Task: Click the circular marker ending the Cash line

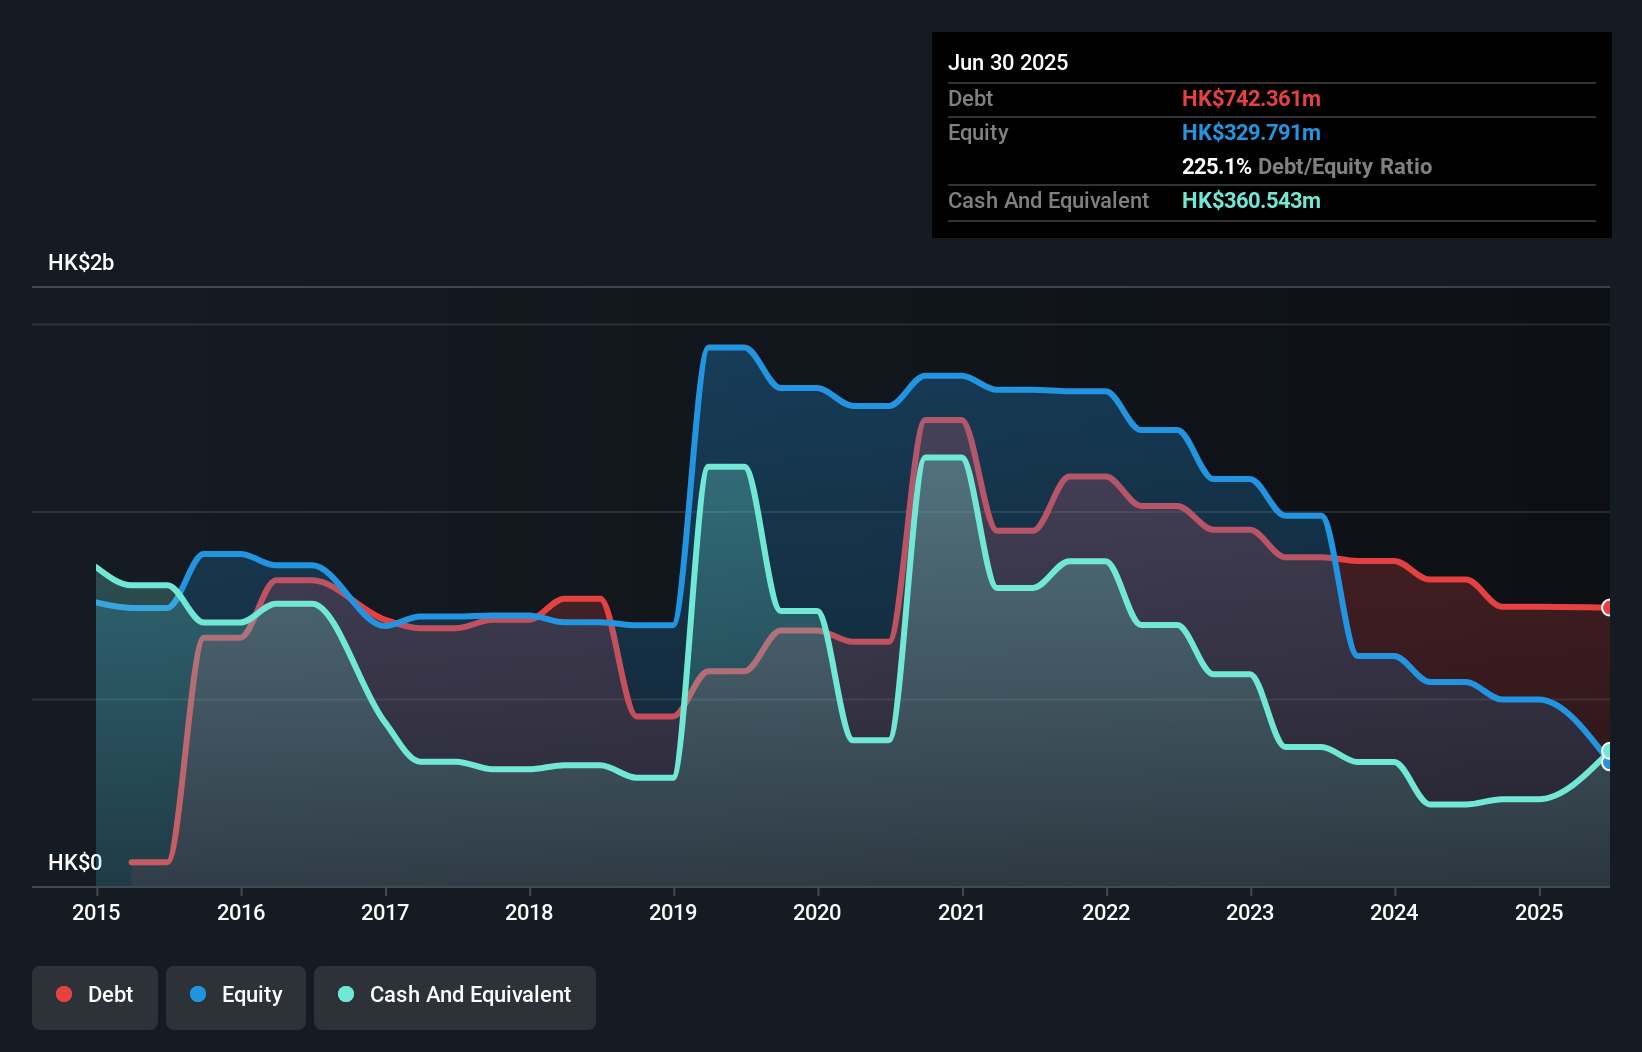Action: [1606, 750]
